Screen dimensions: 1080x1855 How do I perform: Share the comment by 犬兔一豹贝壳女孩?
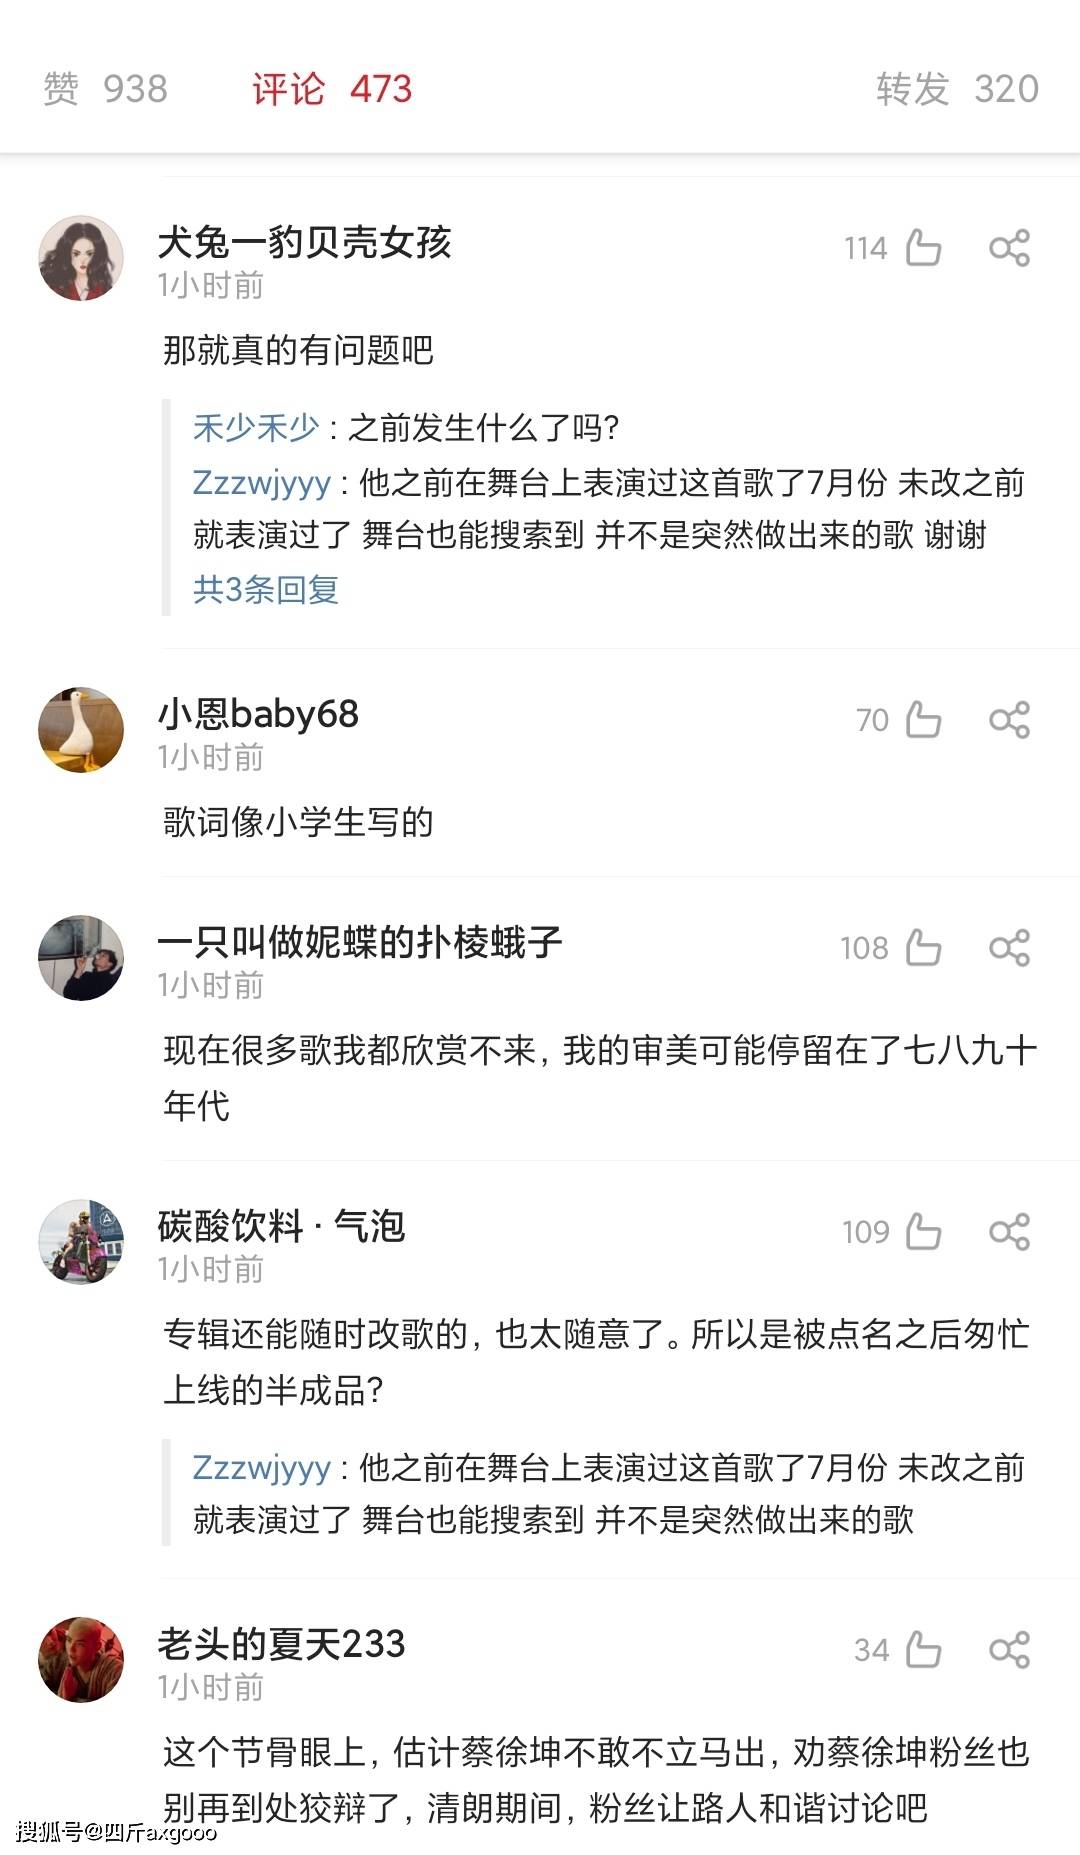[1009, 247]
